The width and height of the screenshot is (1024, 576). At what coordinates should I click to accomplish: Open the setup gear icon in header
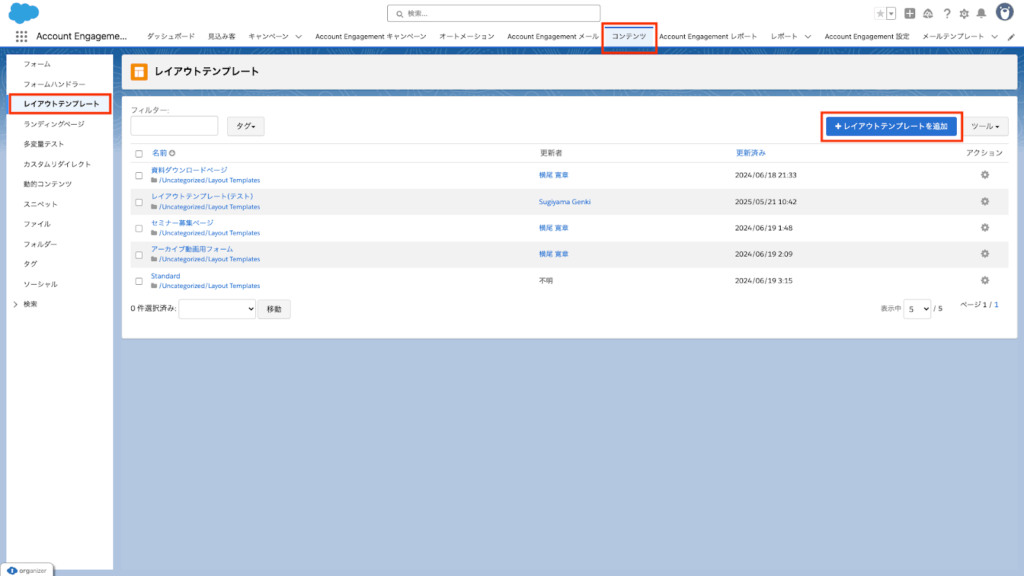pos(964,14)
